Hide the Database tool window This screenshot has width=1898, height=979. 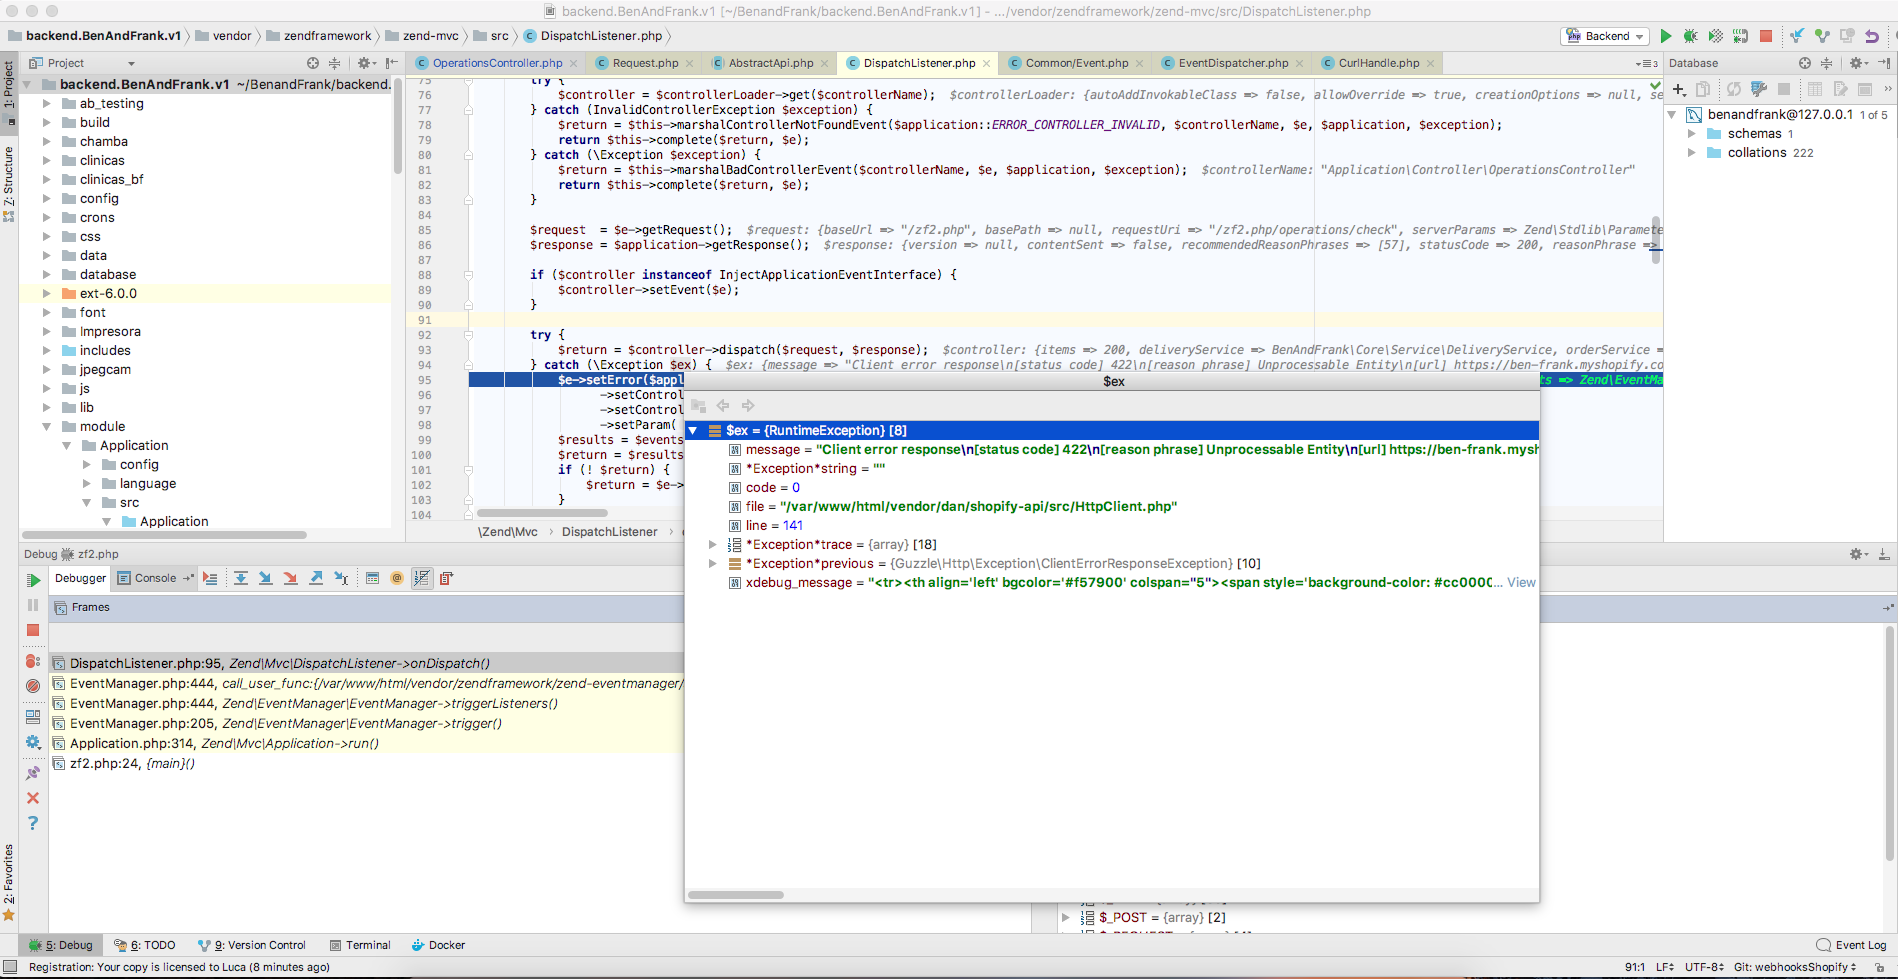point(1884,63)
